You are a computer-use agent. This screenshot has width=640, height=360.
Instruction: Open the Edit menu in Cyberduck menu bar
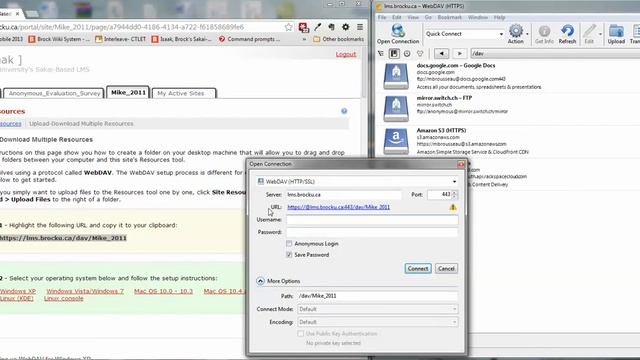[397, 18]
